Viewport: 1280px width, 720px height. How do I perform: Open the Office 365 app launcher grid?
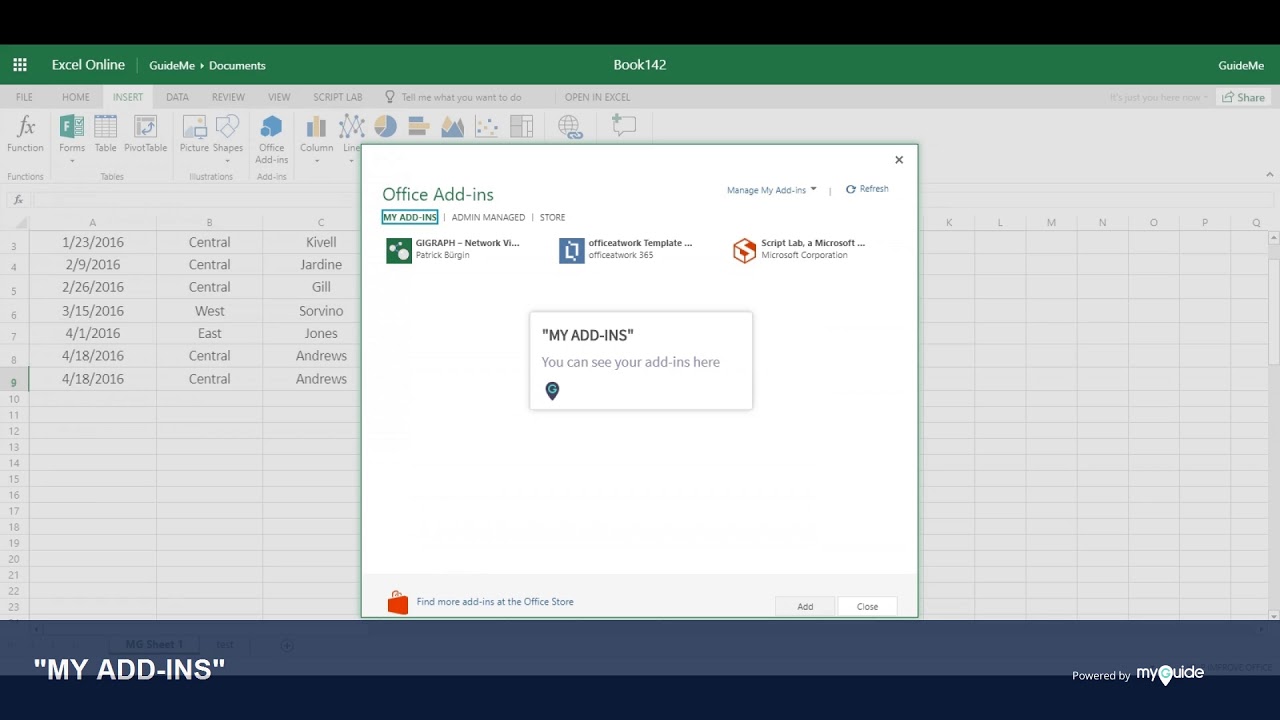click(x=20, y=65)
